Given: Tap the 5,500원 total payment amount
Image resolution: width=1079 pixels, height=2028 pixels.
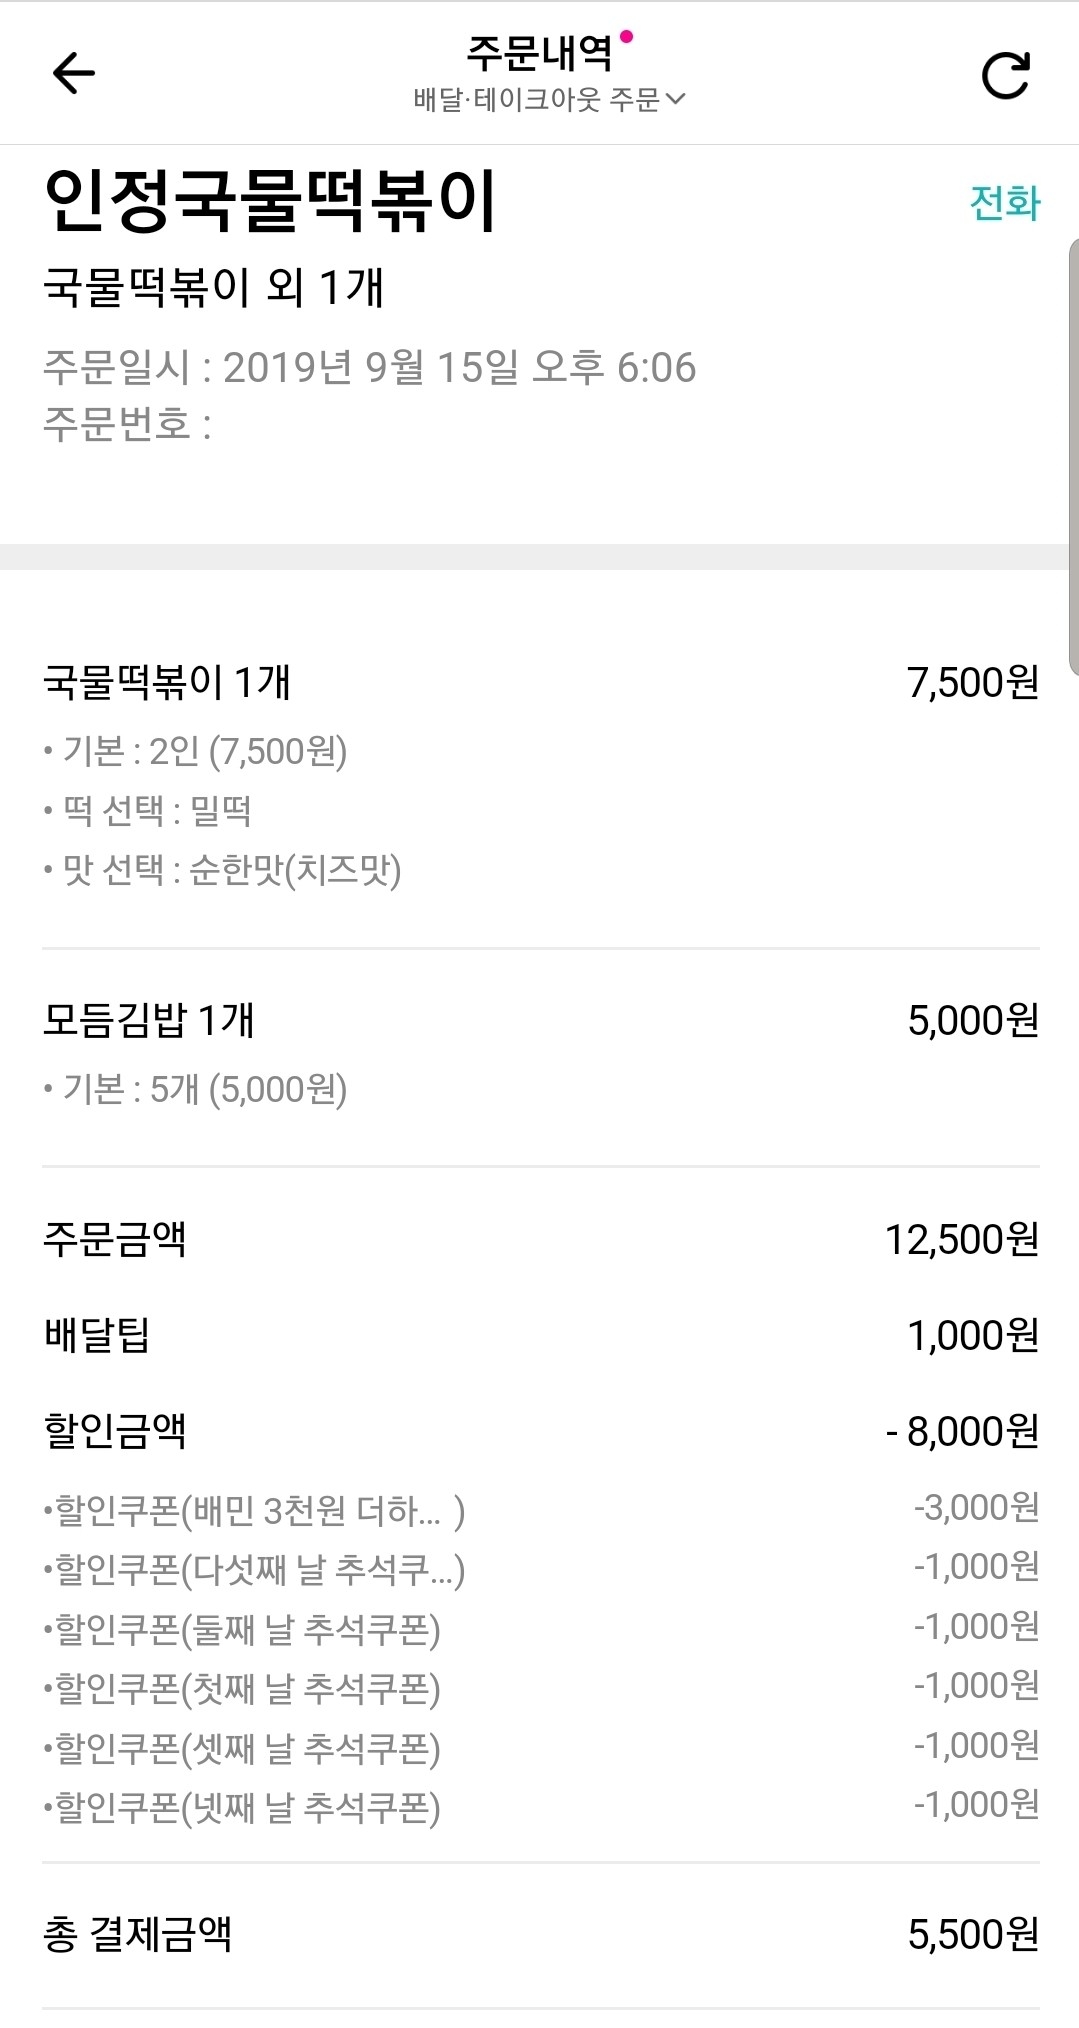Looking at the screenshot, I should (972, 1934).
